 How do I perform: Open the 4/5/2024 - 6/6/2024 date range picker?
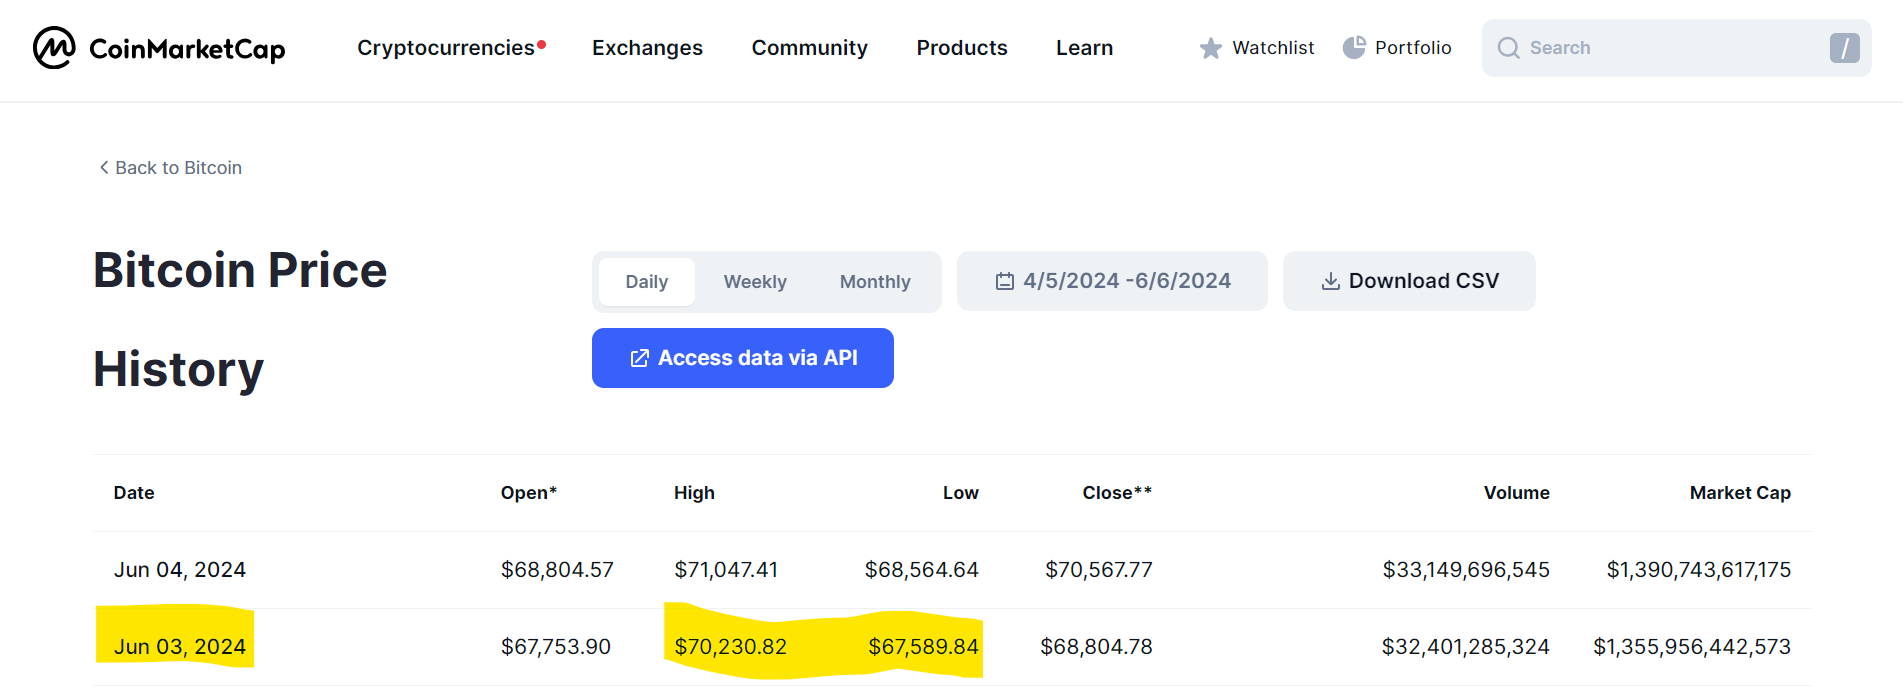[x=1112, y=281]
